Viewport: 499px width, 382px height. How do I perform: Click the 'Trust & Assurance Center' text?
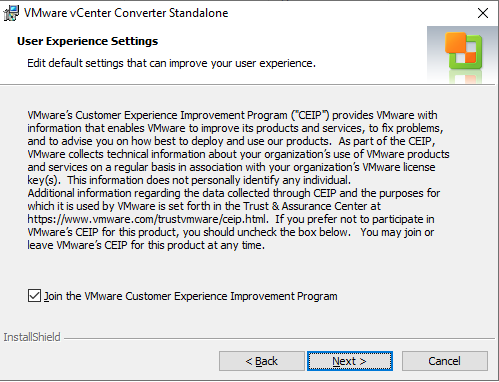click(304, 206)
